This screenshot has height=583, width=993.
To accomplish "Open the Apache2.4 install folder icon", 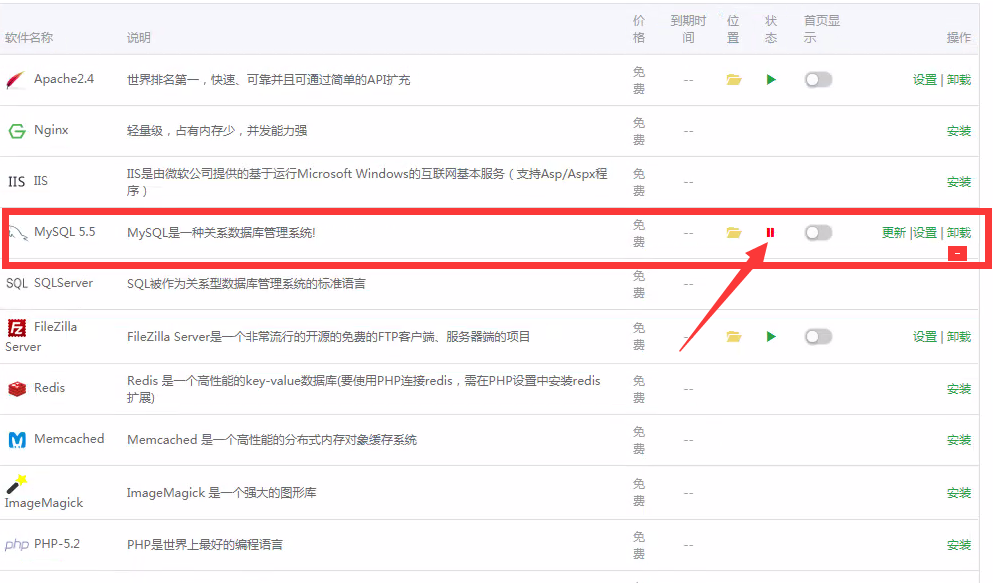I will [733, 80].
